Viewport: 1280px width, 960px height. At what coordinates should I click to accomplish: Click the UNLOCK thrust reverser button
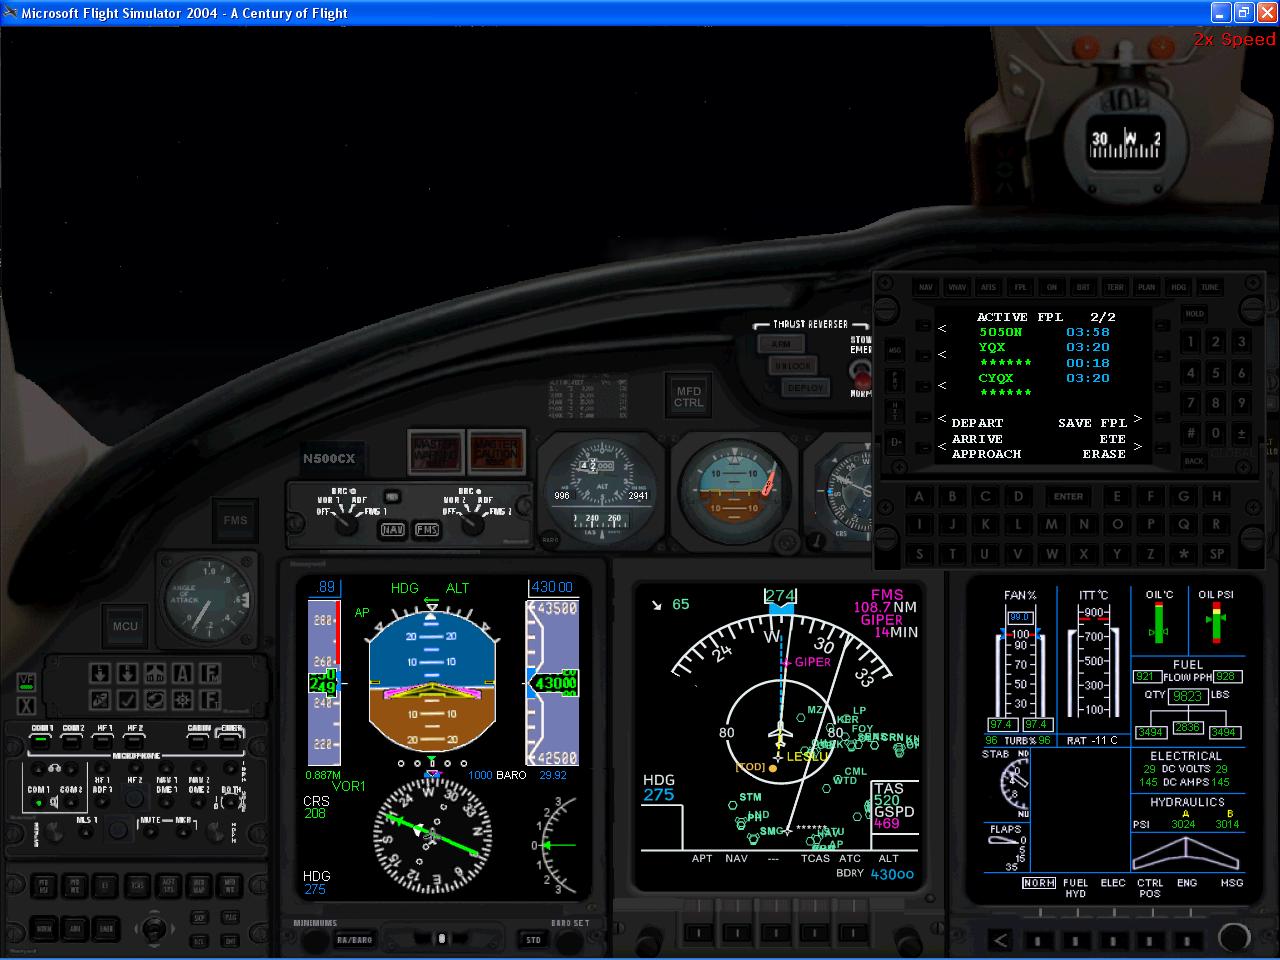coord(792,366)
